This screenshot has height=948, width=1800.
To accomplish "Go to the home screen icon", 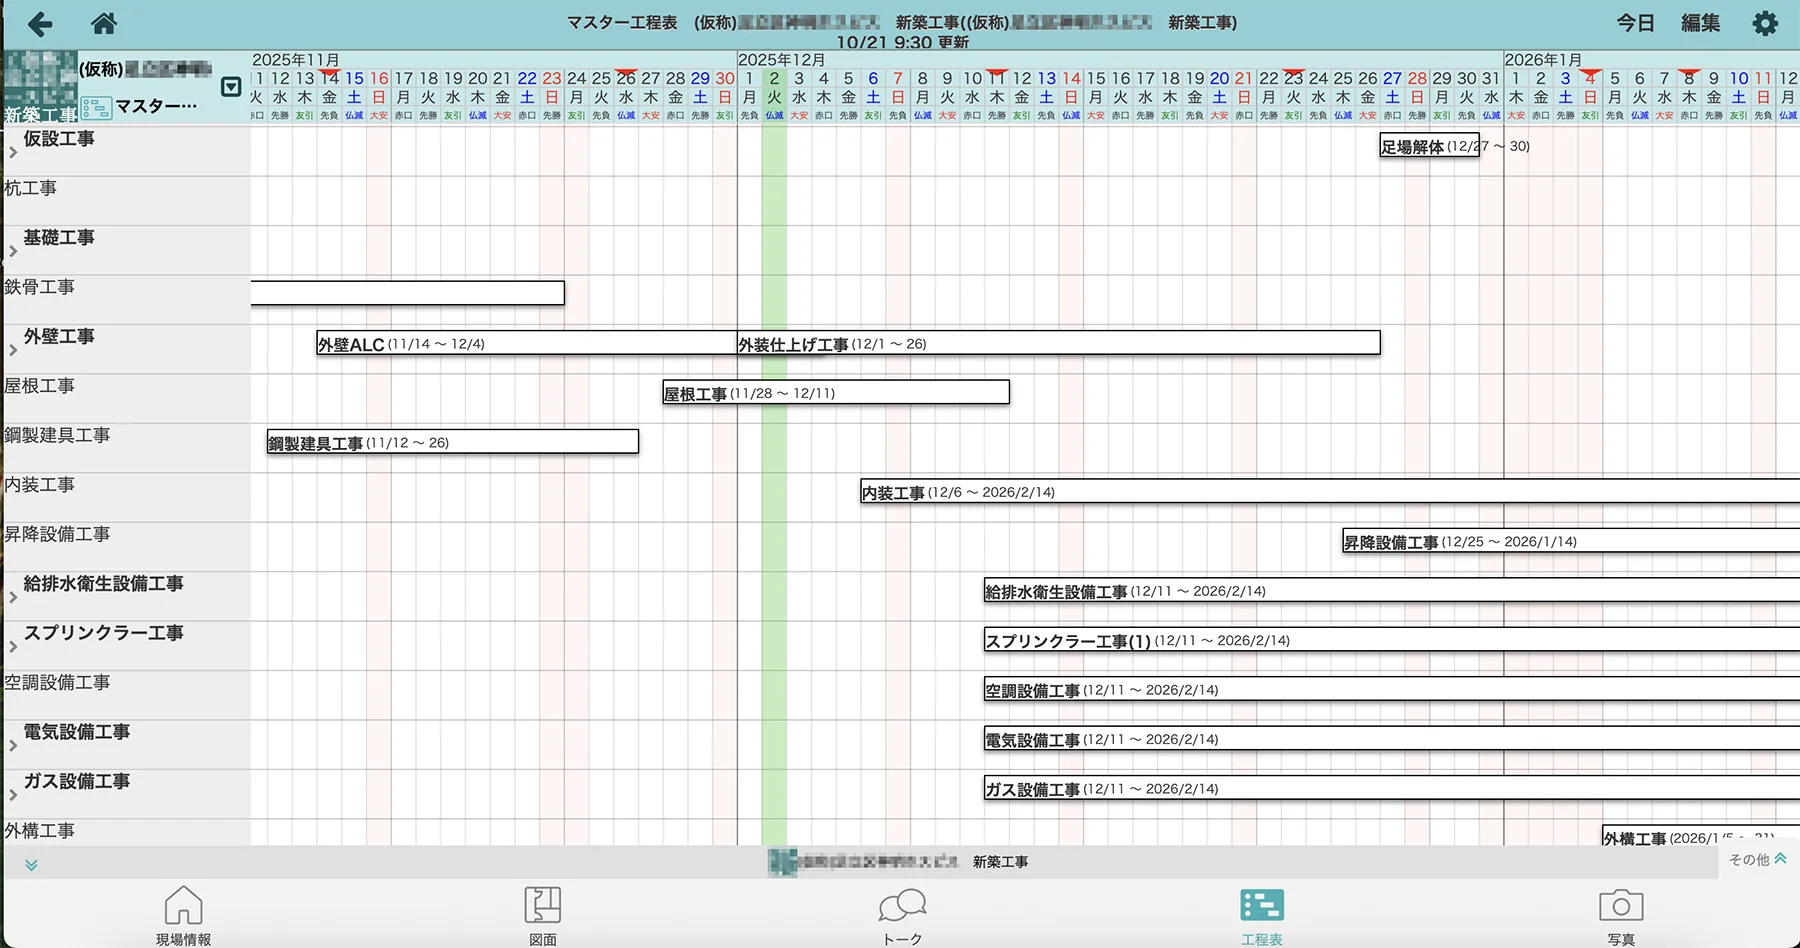I will [104, 23].
